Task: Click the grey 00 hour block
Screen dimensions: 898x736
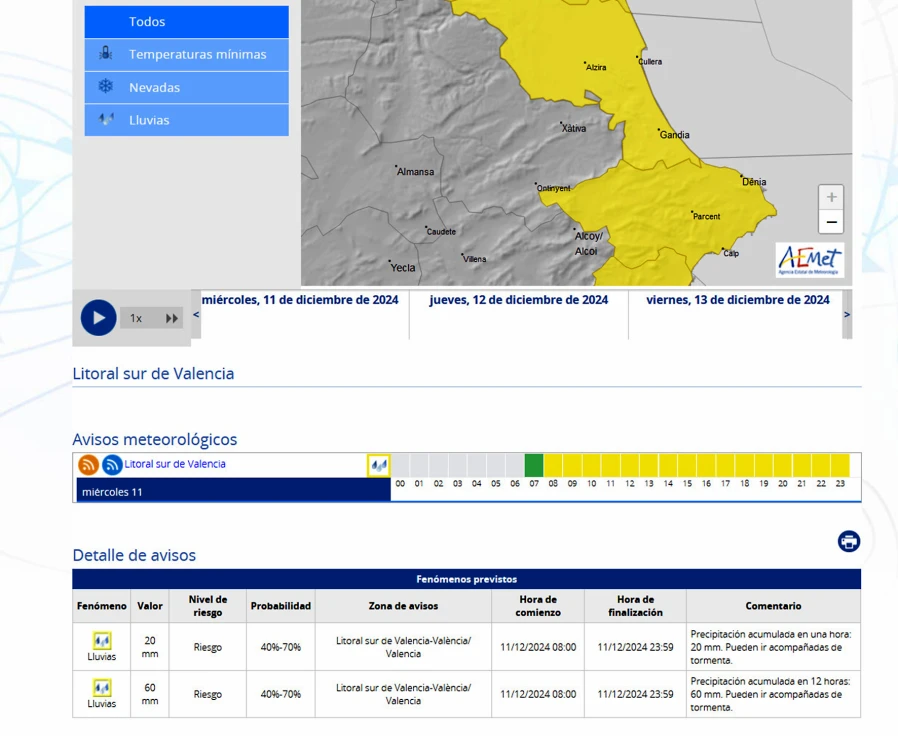Action: [x=400, y=466]
